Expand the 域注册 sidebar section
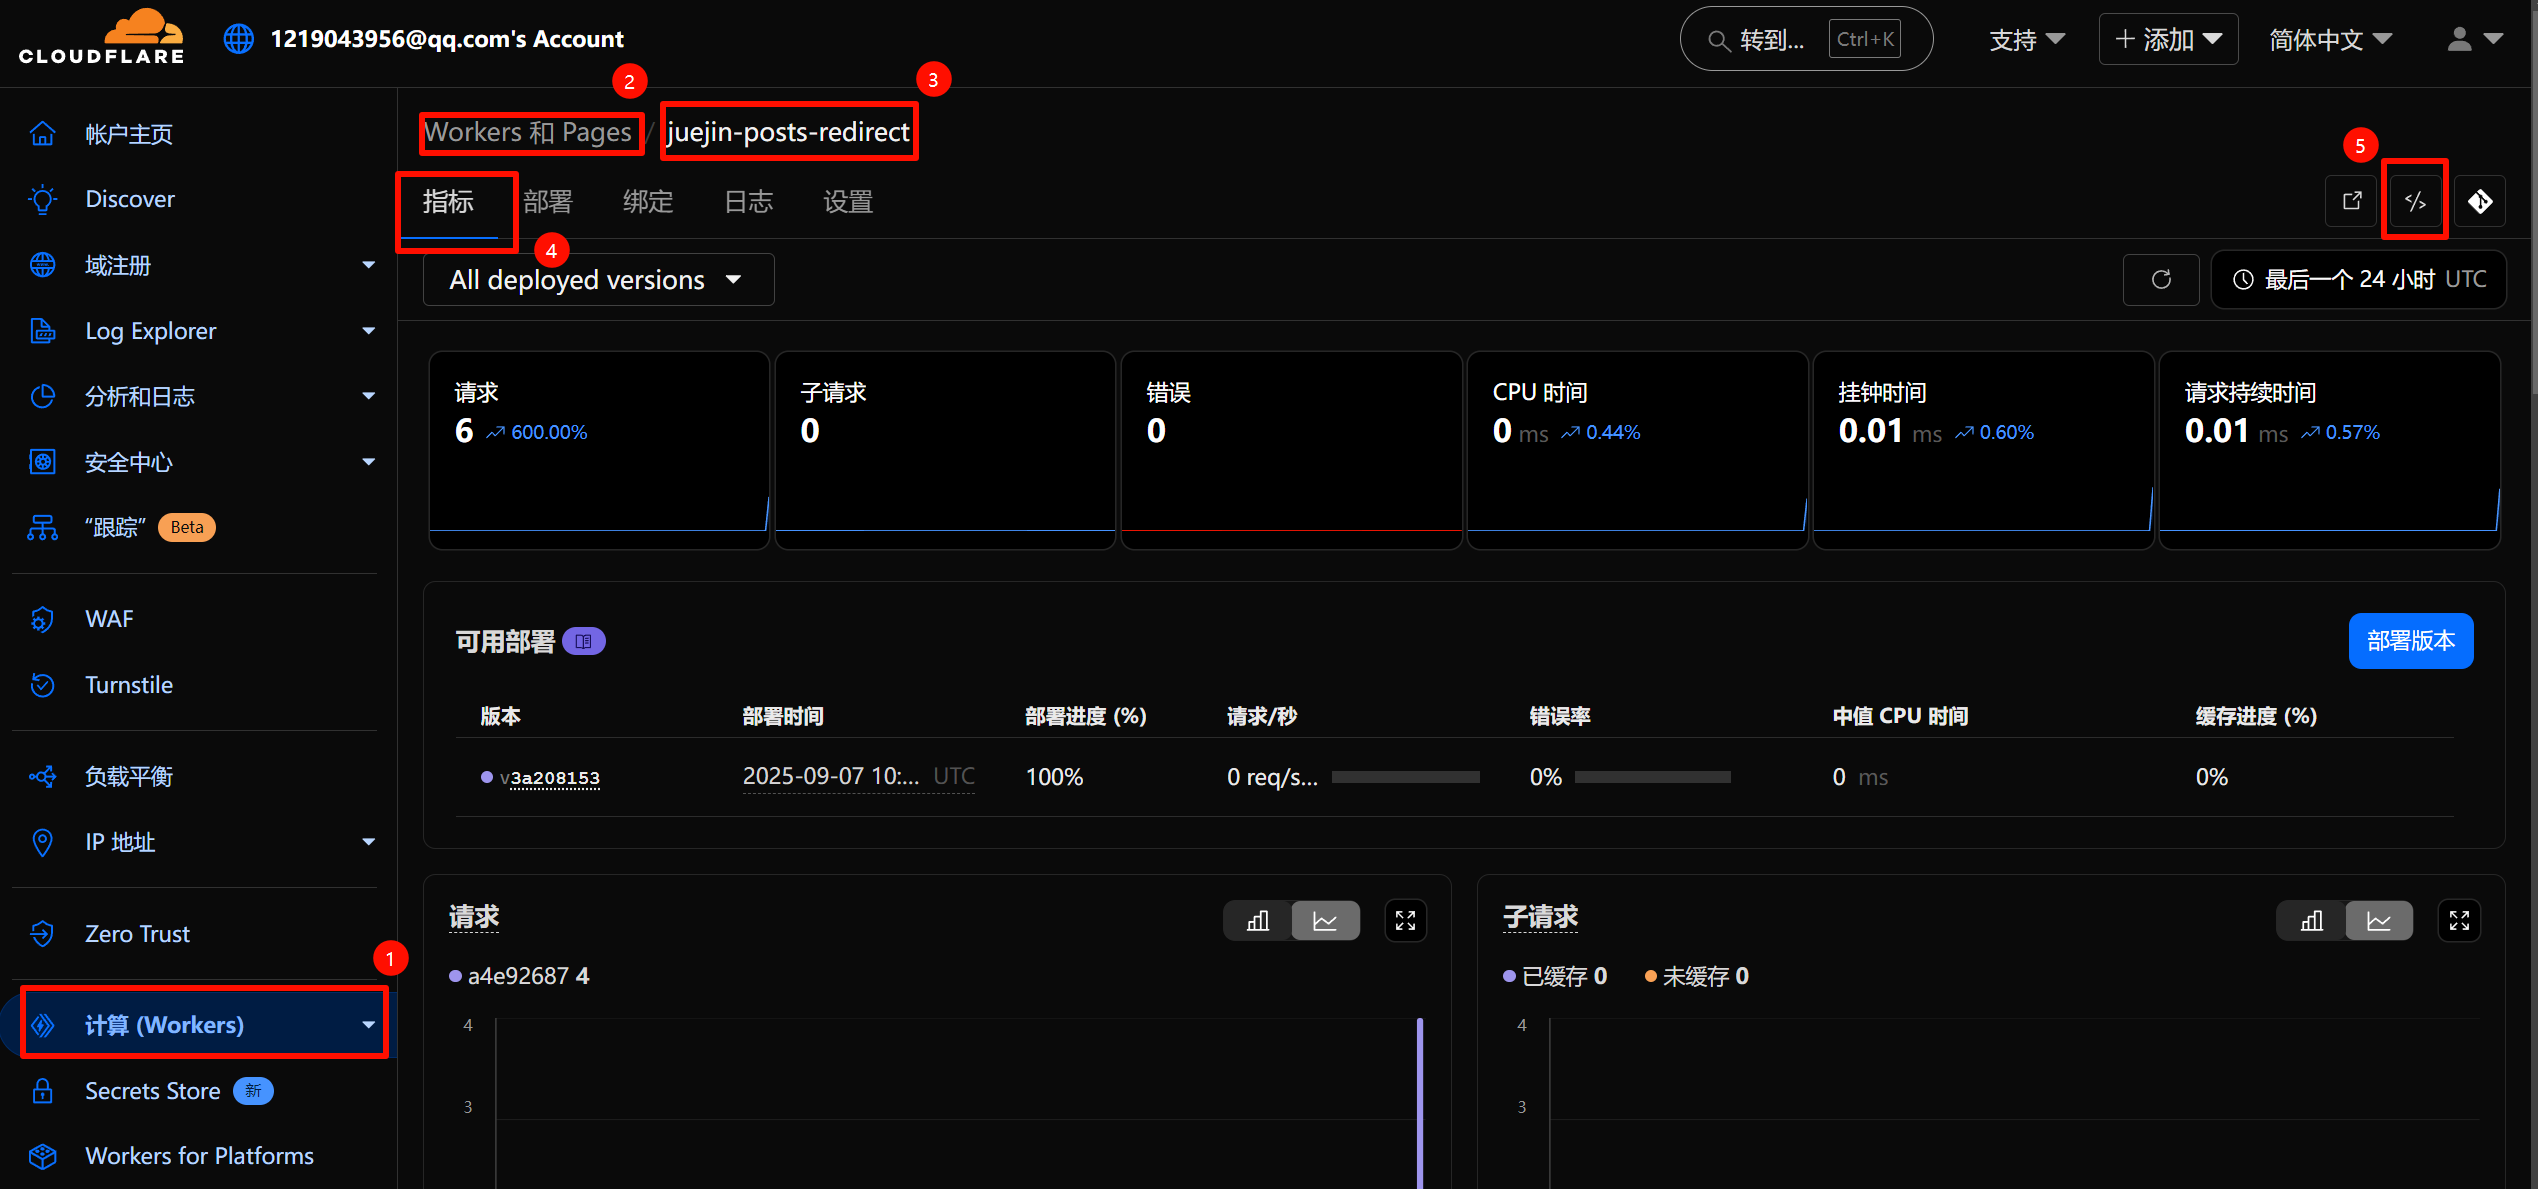 click(368, 265)
